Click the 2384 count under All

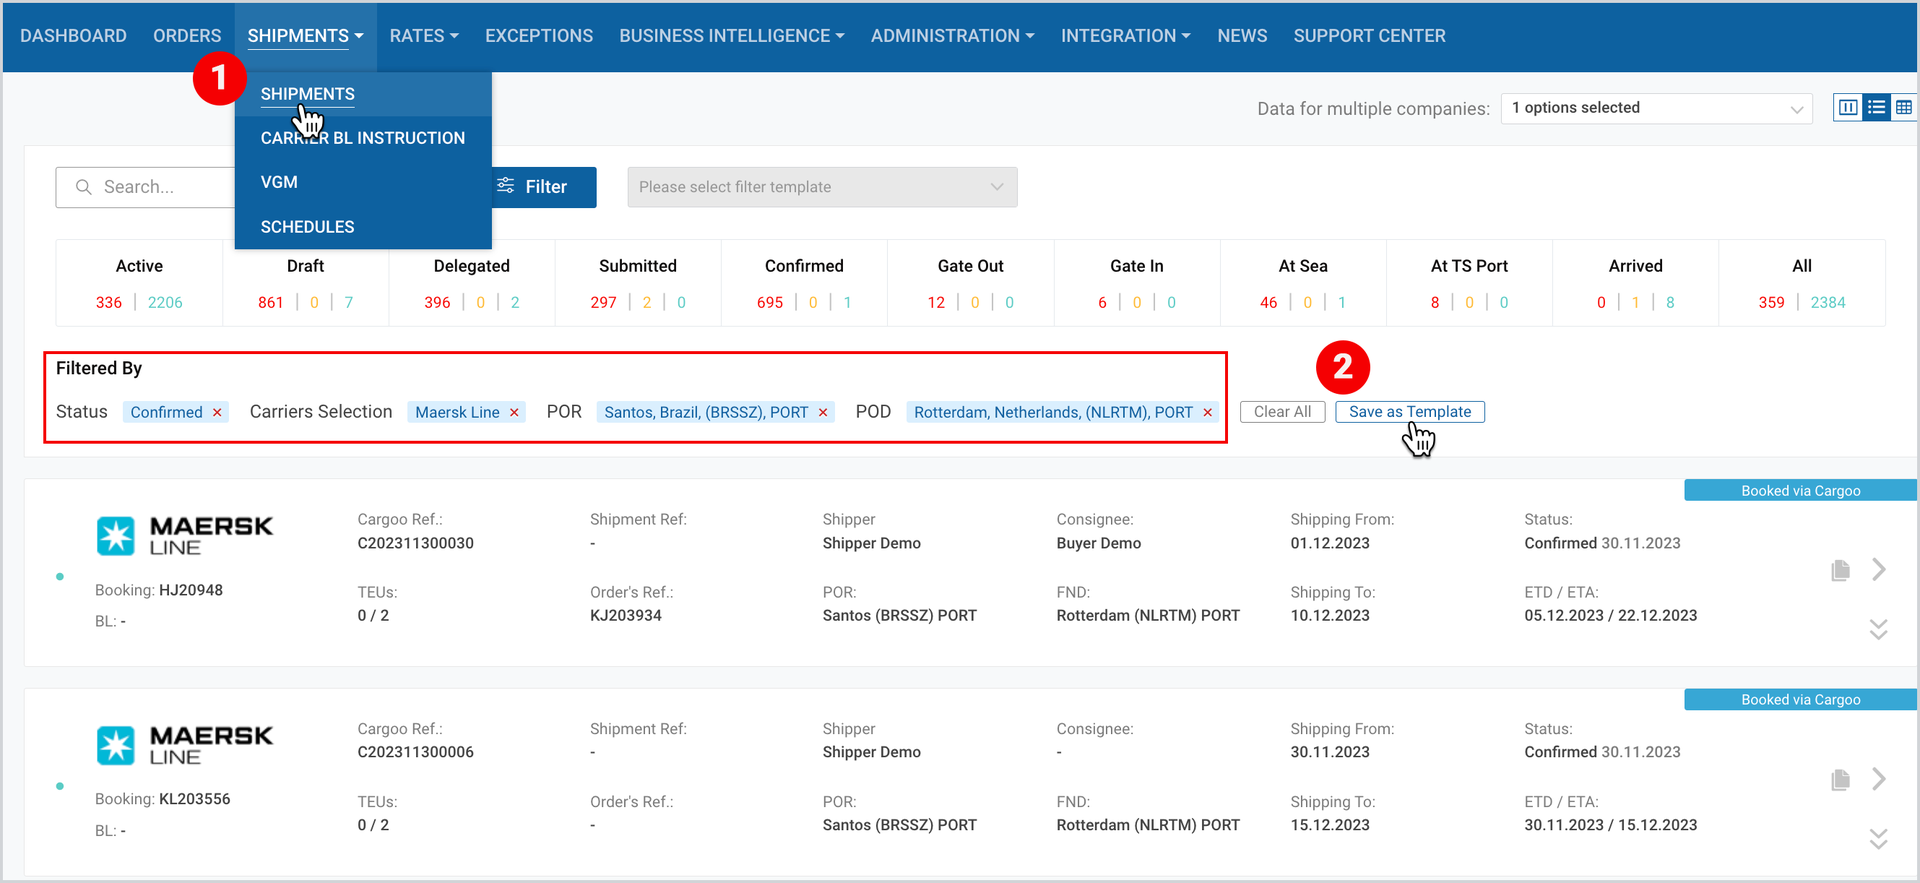1828,302
